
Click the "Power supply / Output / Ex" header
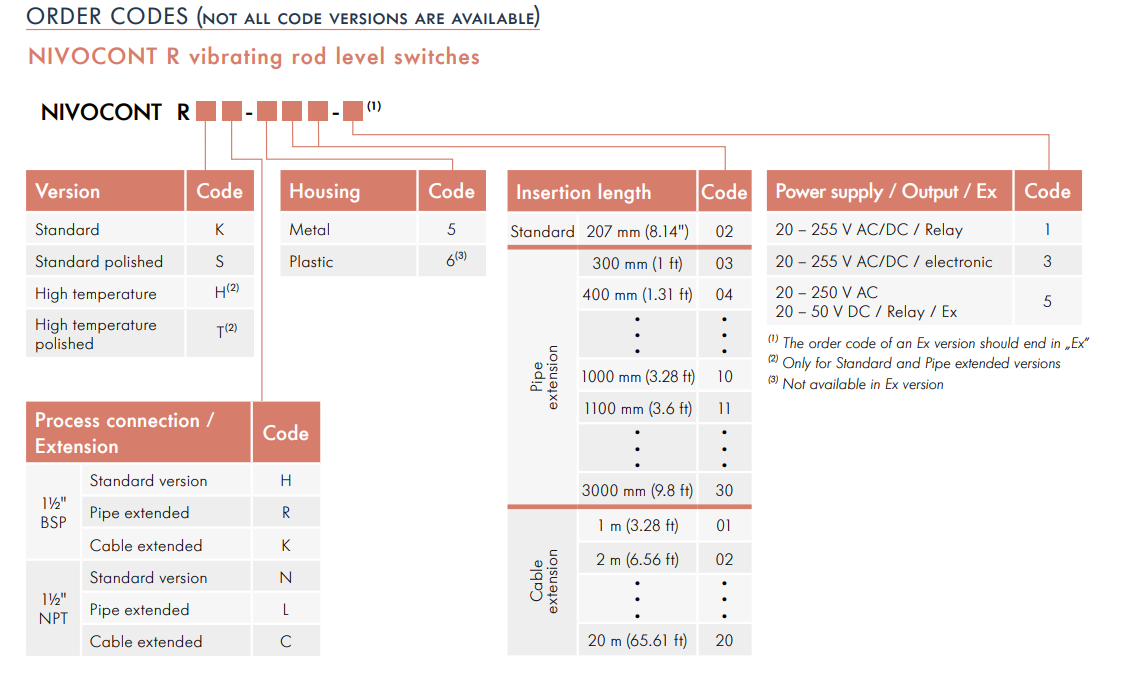pyautogui.click(x=889, y=191)
